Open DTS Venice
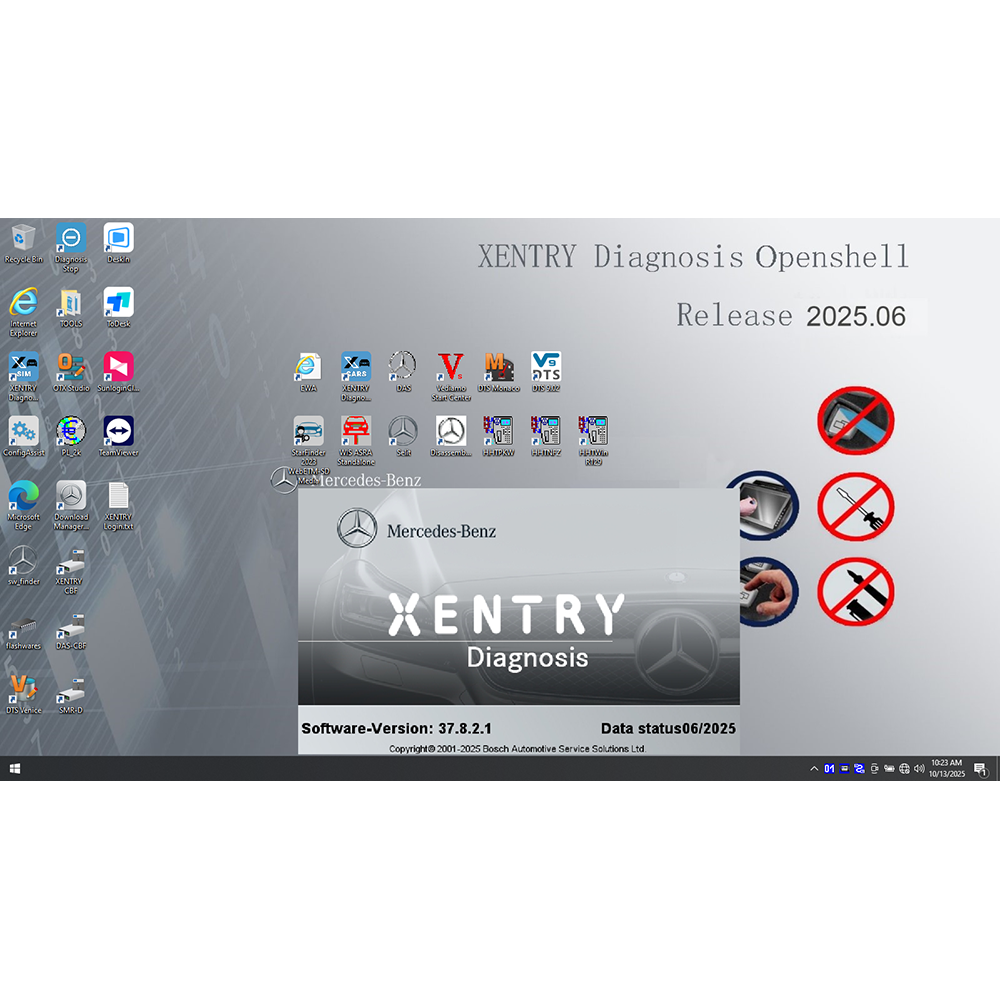1000x1000 pixels. 23,690
